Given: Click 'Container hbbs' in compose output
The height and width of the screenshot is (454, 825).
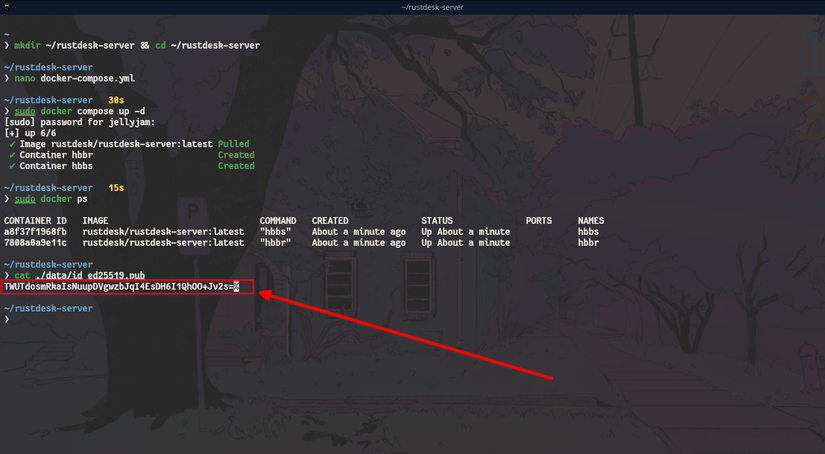Looking at the screenshot, I should click(56, 166).
